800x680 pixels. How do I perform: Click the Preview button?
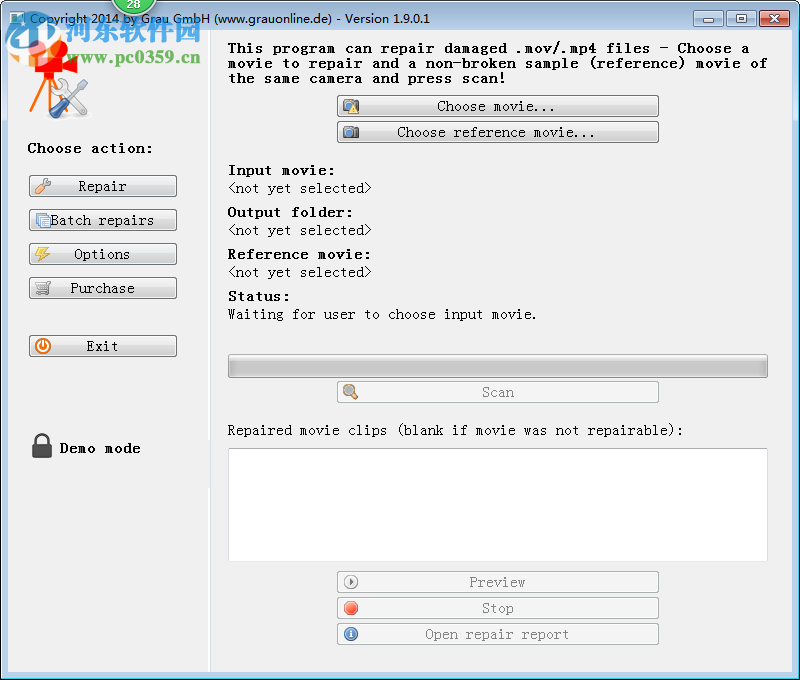[497, 582]
